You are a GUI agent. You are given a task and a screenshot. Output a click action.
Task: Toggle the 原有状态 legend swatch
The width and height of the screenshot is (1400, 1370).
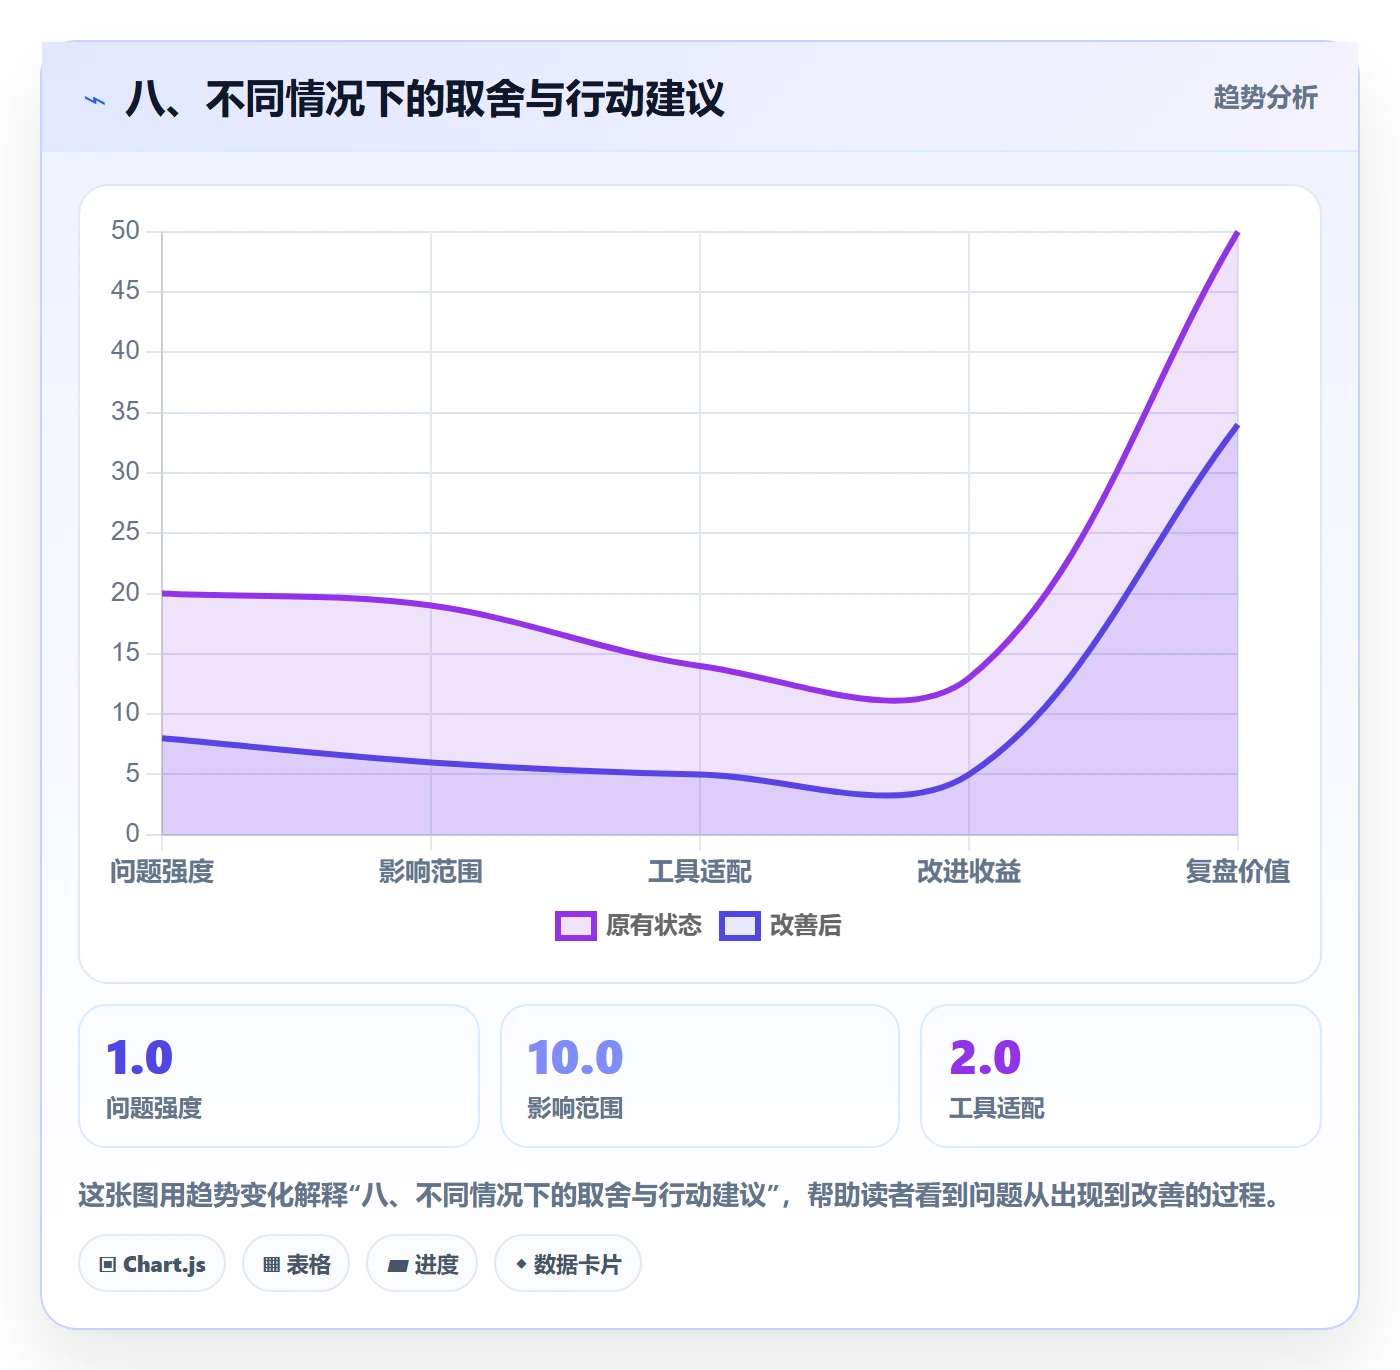pos(575,926)
